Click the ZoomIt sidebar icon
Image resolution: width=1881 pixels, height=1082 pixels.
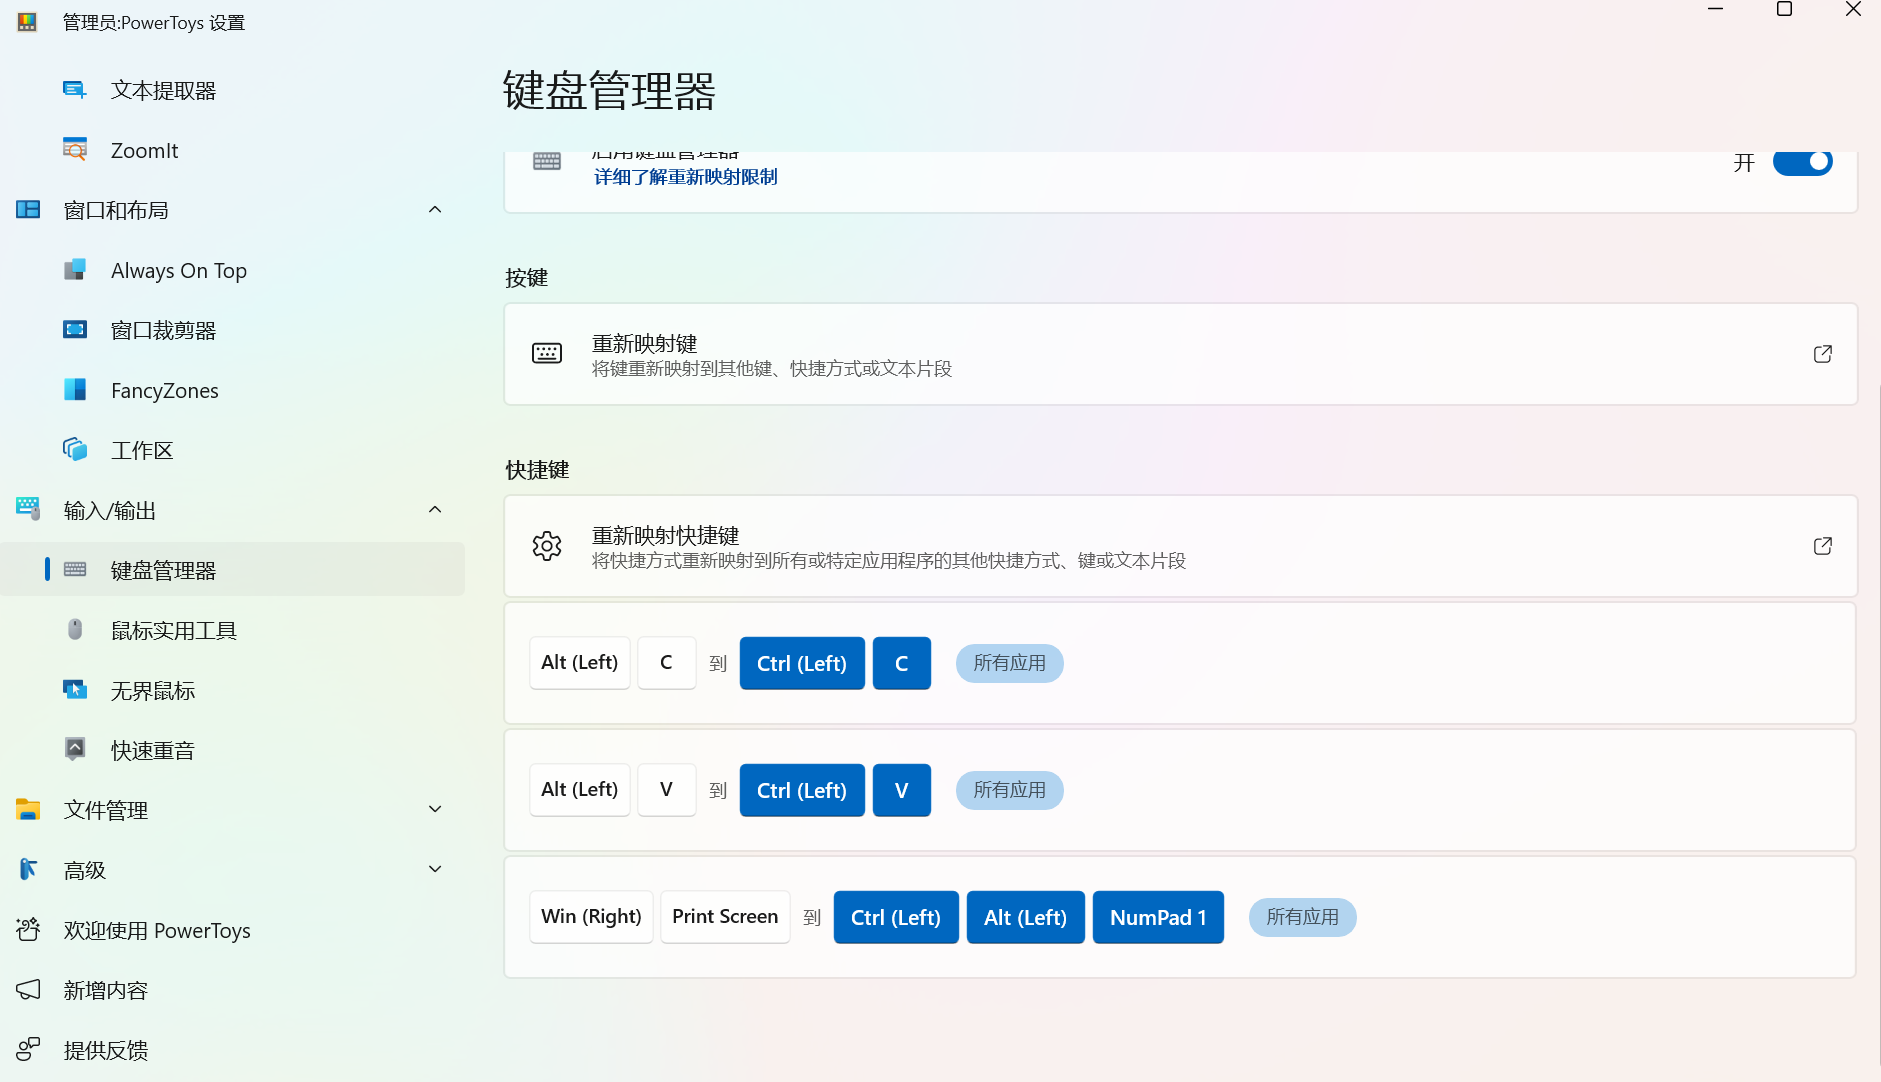(x=75, y=150)
